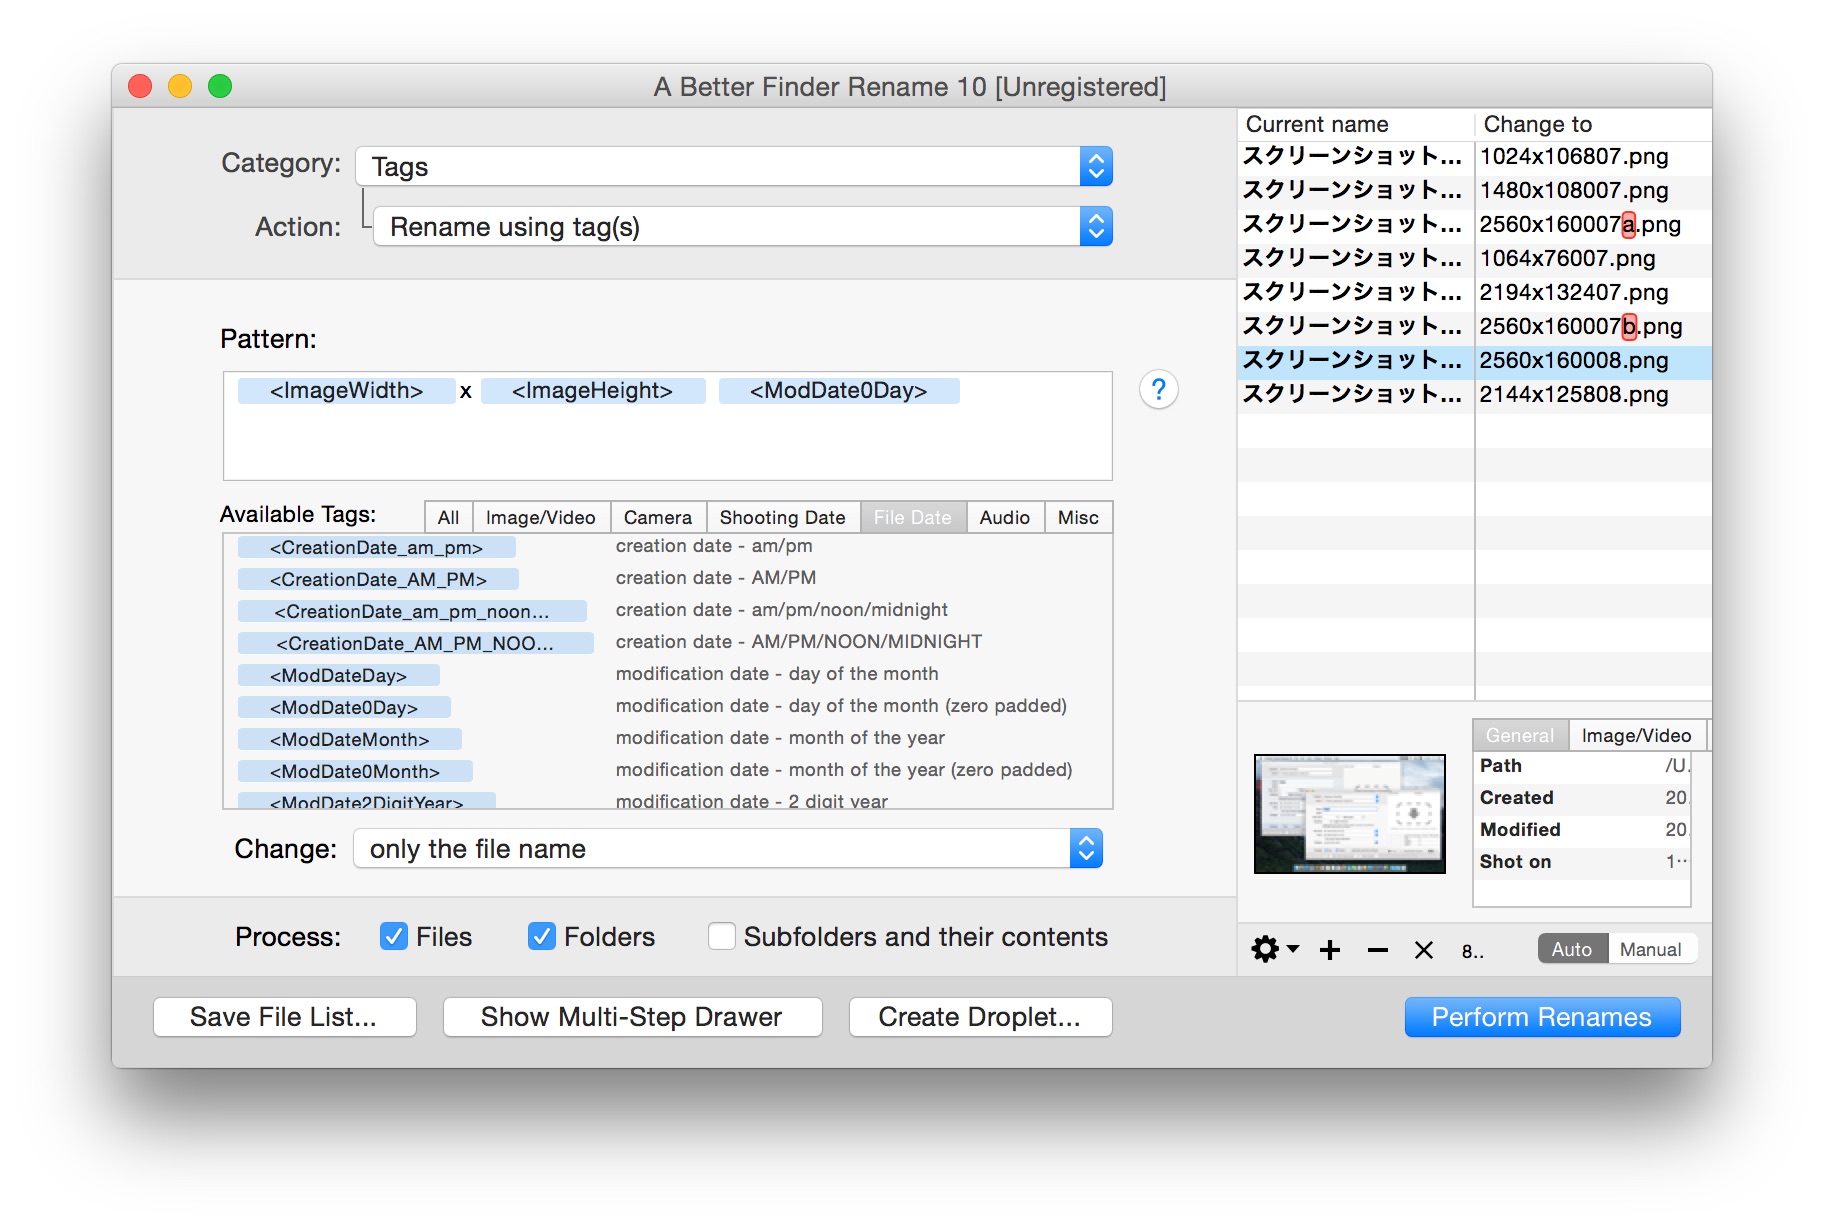Select file row 1064x76007.png
Screen dimensions: 1824x1228
[1475, 258]
